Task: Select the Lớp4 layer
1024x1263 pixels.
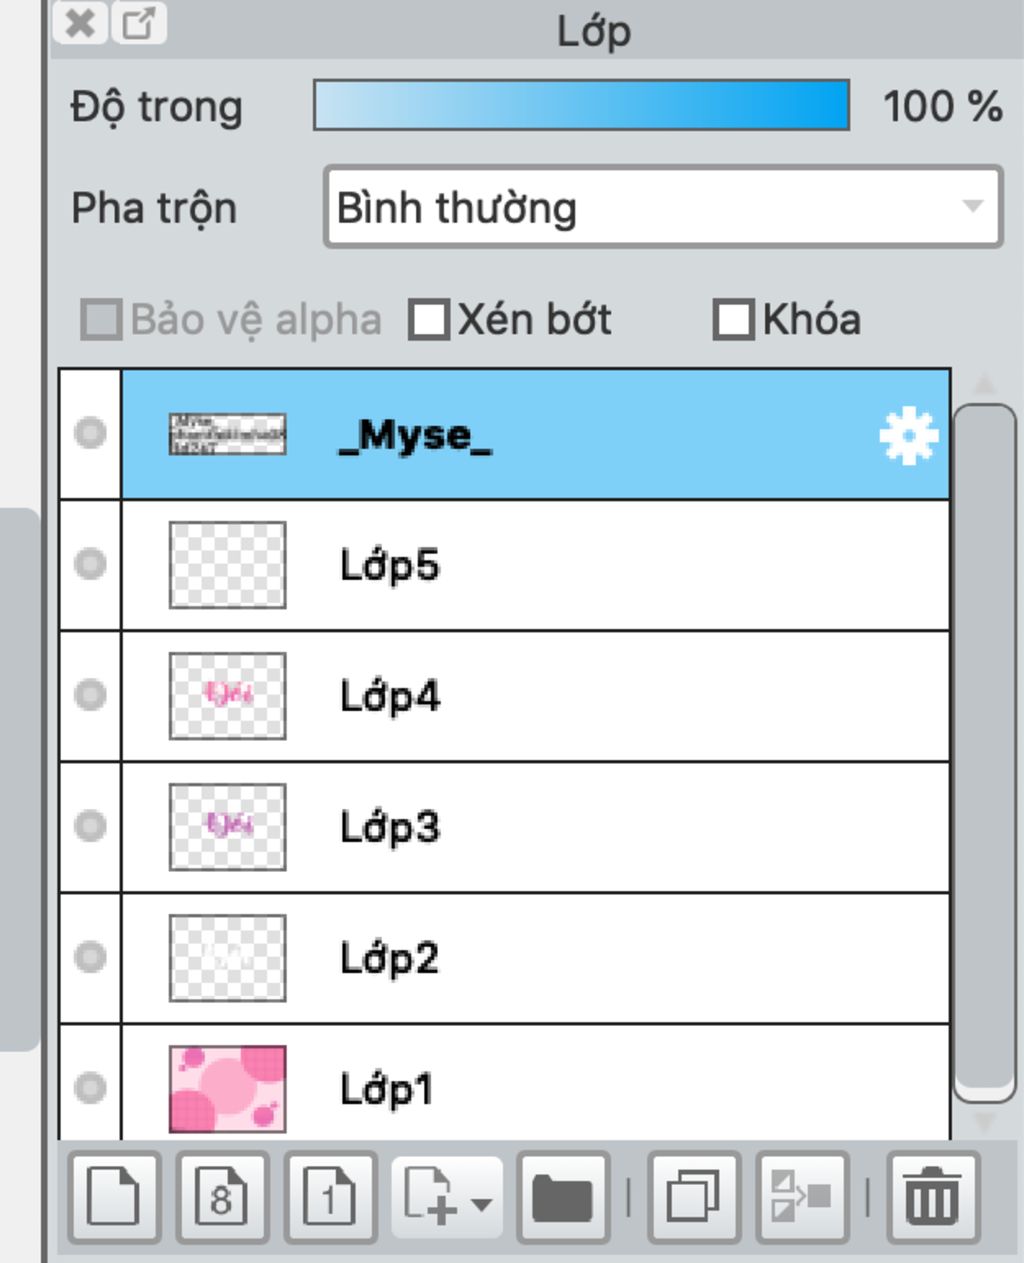Action: click(535, 696)
